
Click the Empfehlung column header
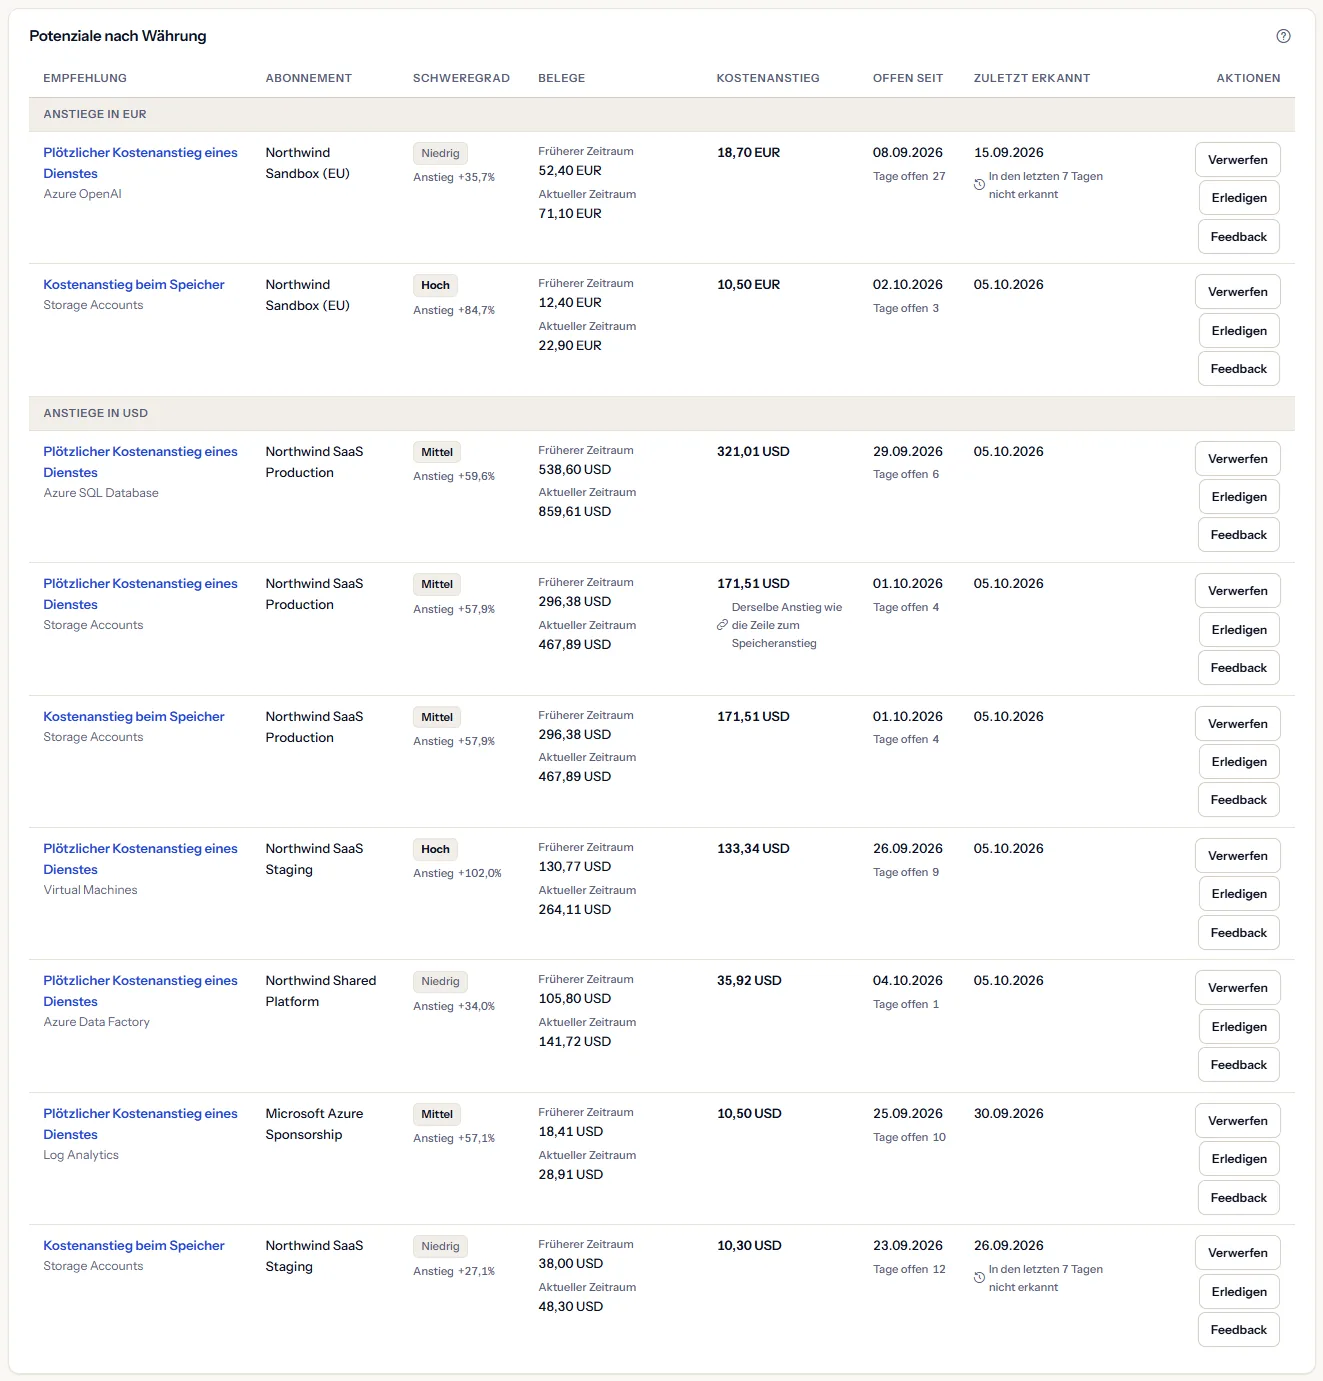click(x=85, y=78)
